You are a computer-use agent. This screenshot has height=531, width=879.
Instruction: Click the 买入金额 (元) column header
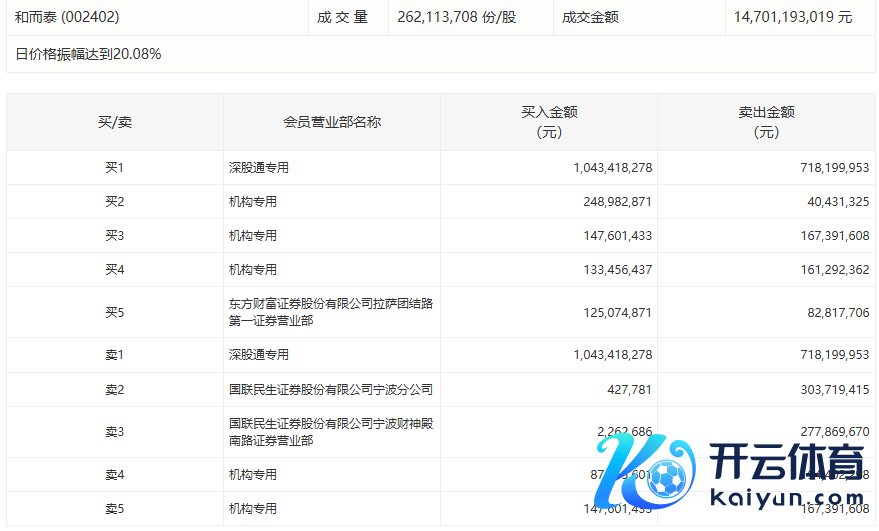point(549,122)
